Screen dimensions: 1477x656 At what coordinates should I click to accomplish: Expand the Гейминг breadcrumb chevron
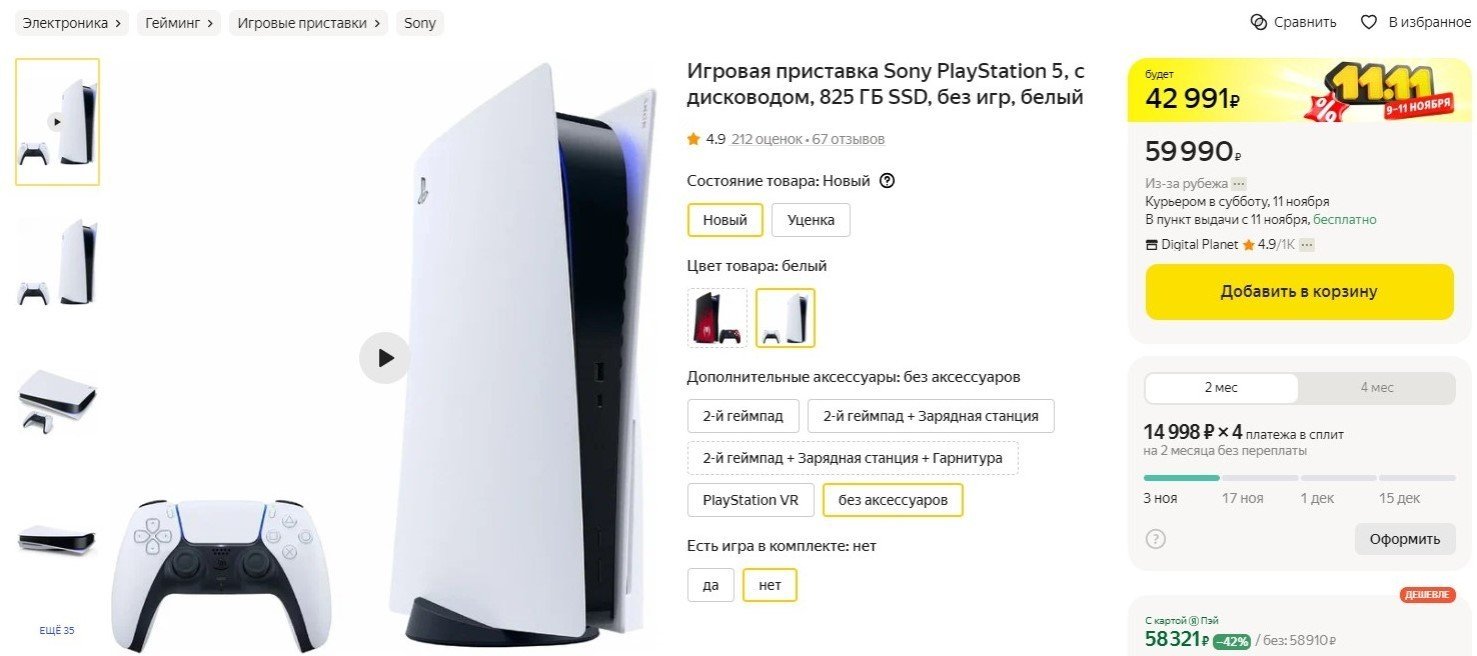pos(210,23)
